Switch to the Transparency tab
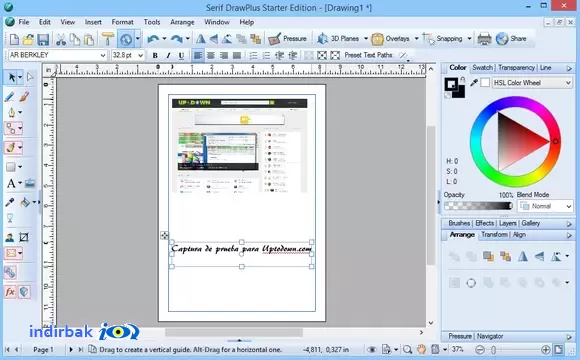This screenshot has height=360, width=580. tap(516, 68)
